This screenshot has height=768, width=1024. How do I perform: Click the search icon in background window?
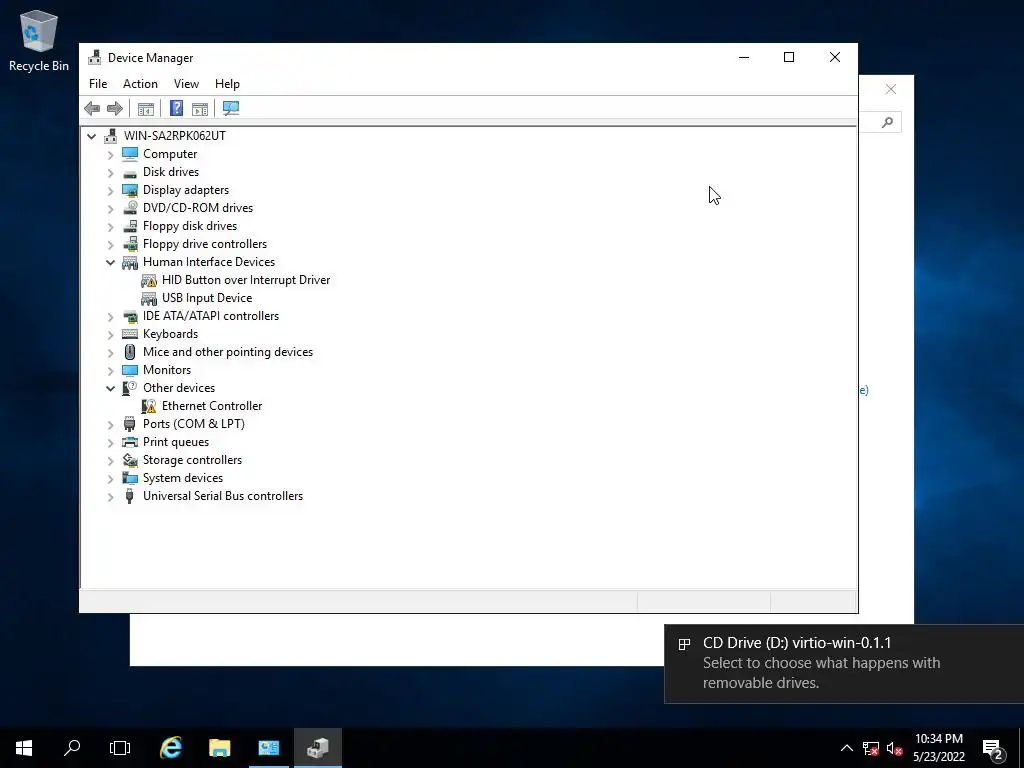[x=887, y=122]
